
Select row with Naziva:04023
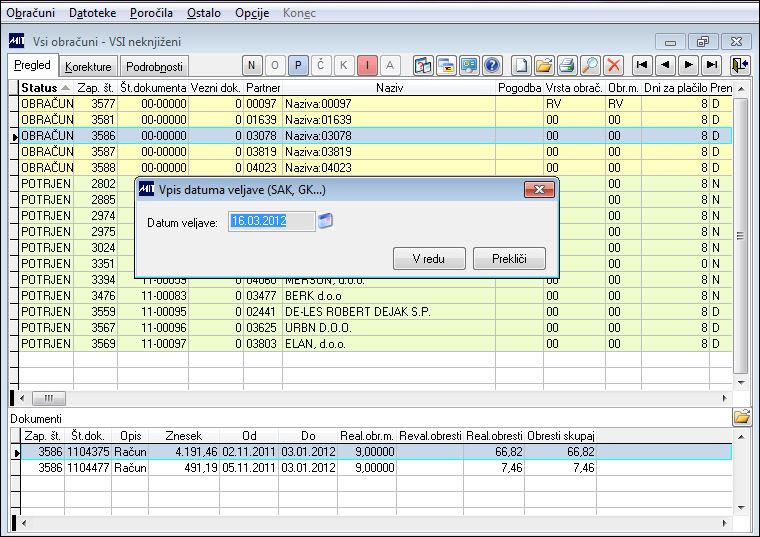(376, 168)
